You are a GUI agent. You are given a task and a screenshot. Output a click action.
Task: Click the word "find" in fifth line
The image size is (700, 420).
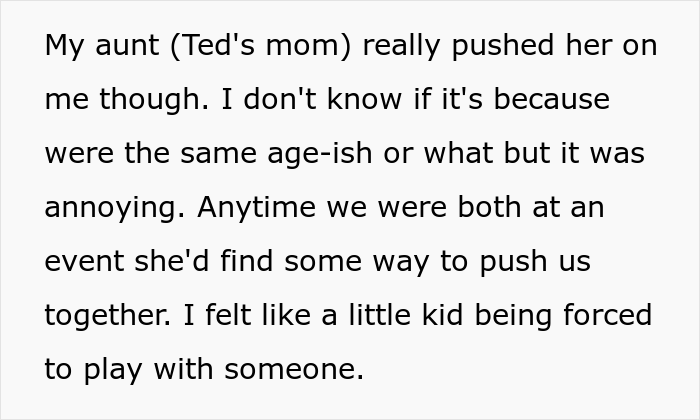click(246, 262)
